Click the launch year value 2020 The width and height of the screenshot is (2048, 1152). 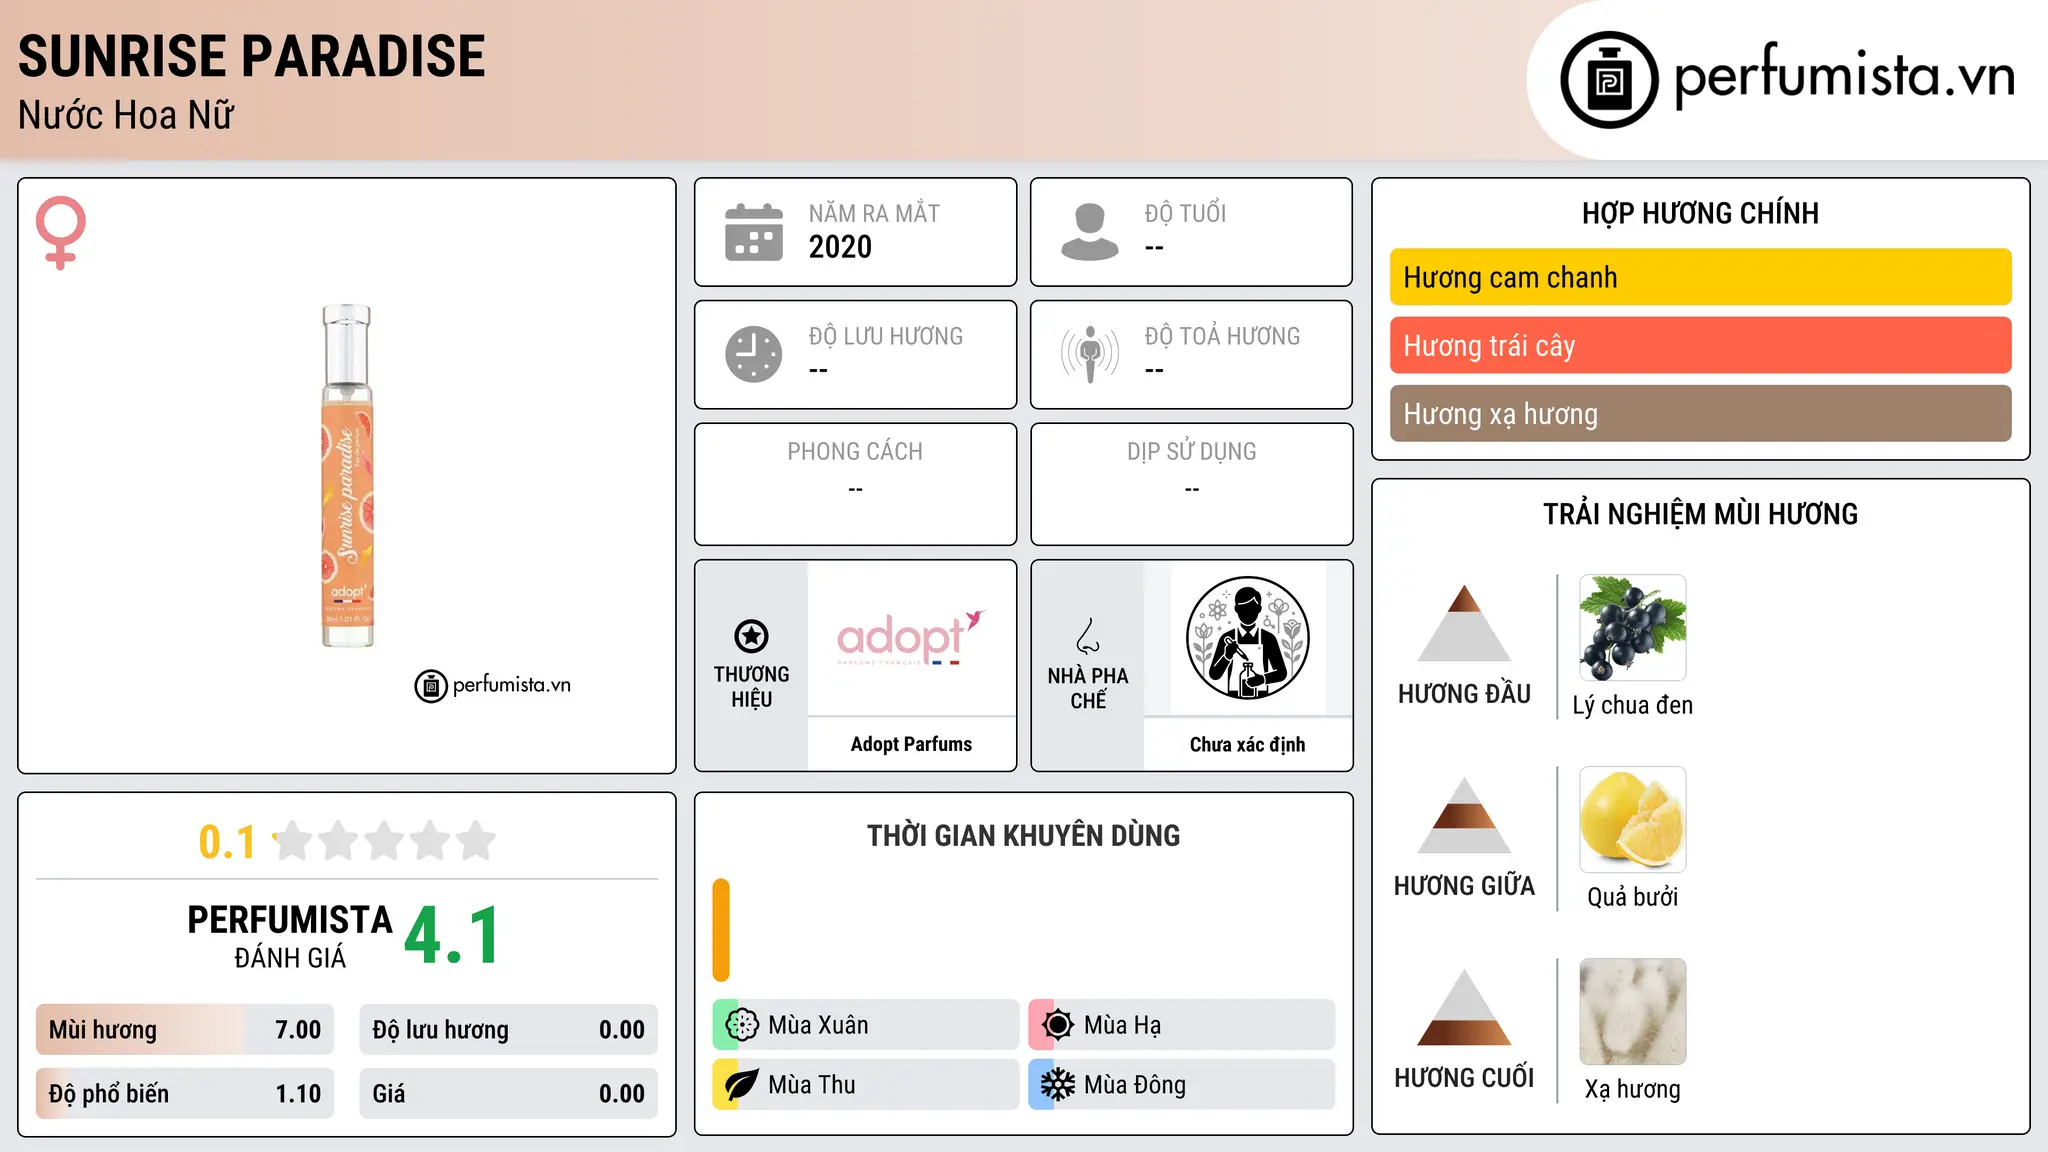point(840,247)
